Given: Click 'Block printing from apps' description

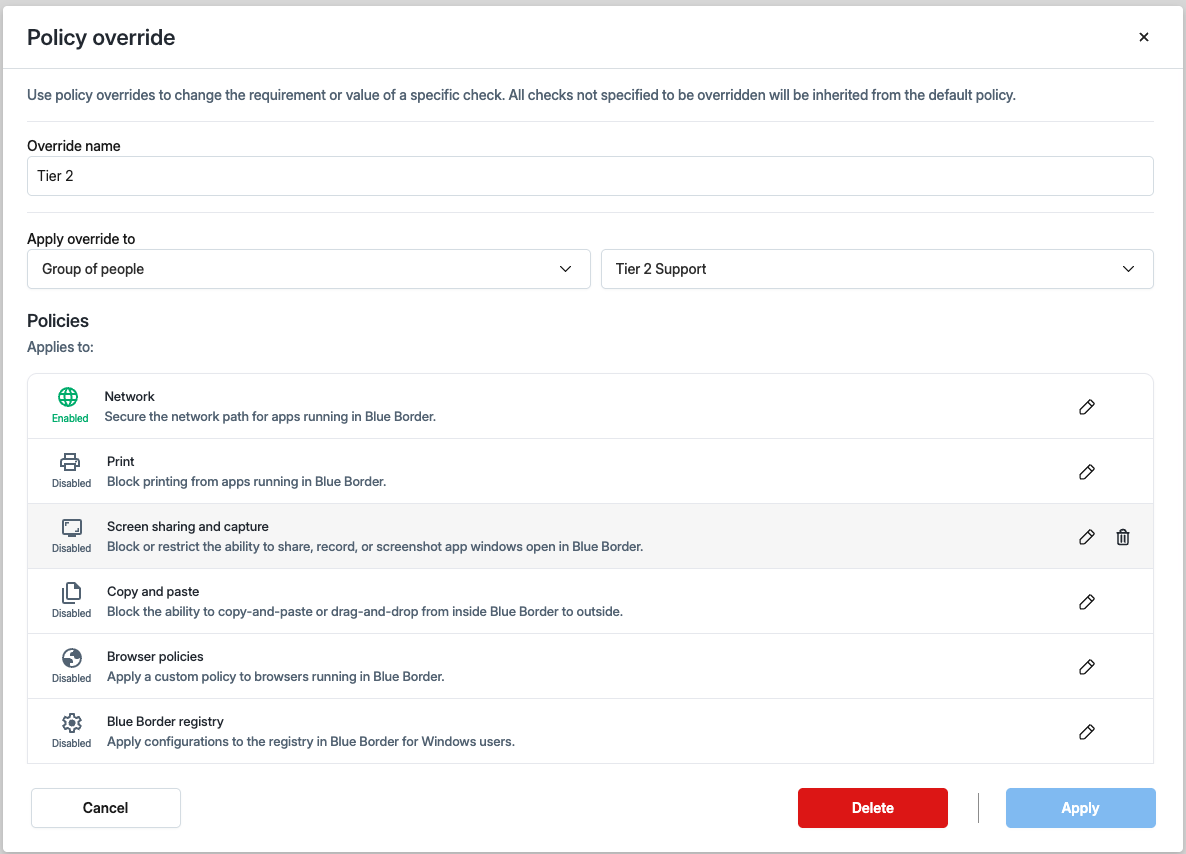Looking at the screenshot, I should (247, 482).
